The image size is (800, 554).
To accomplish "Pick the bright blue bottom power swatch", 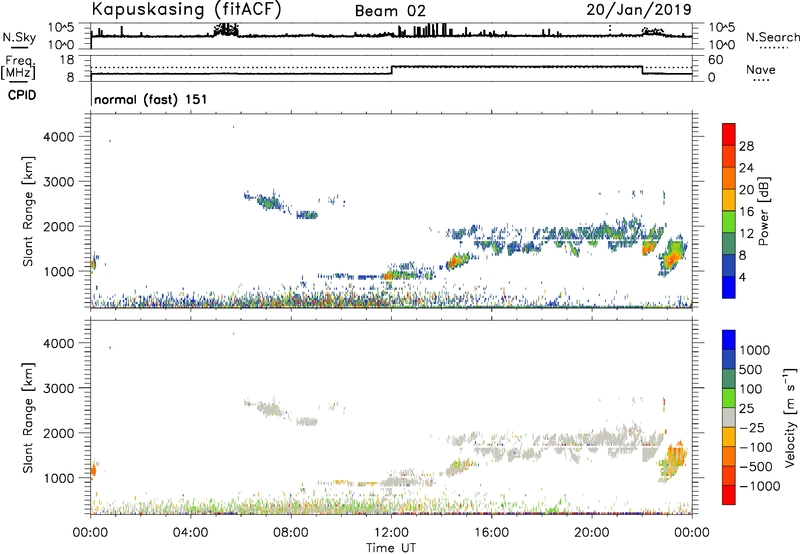I will coord(729,288).
